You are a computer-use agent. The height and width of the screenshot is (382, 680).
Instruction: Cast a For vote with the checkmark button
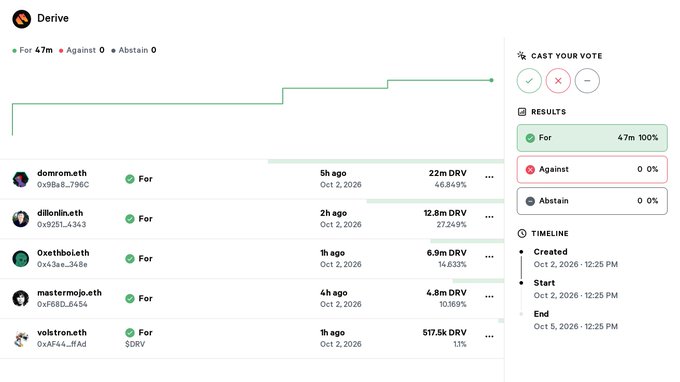point(529,81)
